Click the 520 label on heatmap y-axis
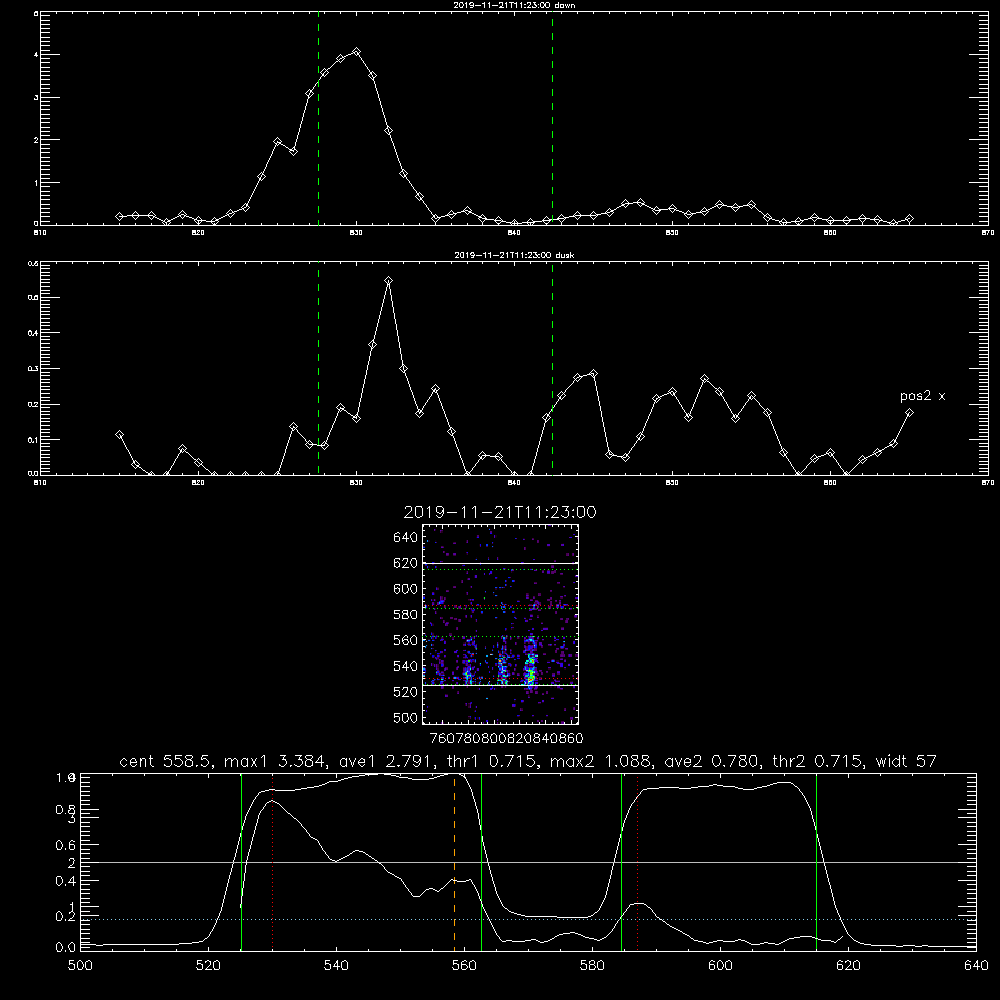Viewport: 1000px width, 1000px height. tap(406, 691)
